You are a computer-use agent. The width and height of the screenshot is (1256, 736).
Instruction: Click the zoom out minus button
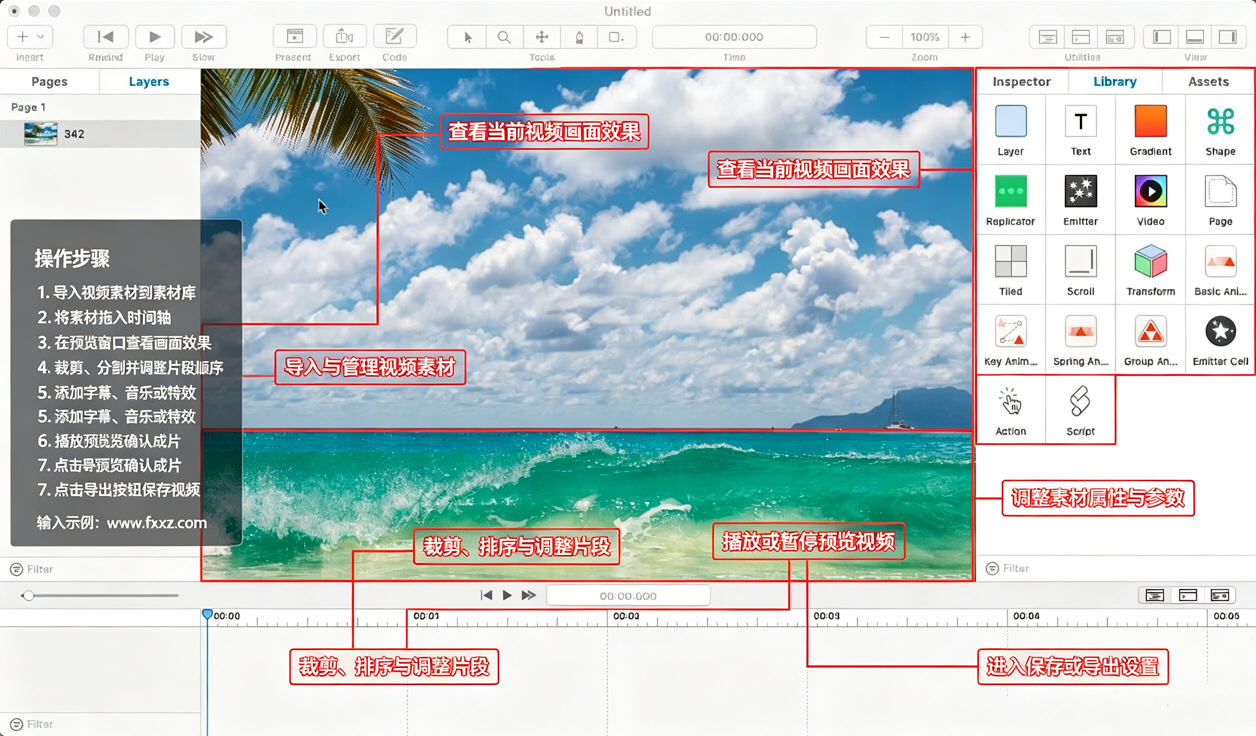(884, 37)
